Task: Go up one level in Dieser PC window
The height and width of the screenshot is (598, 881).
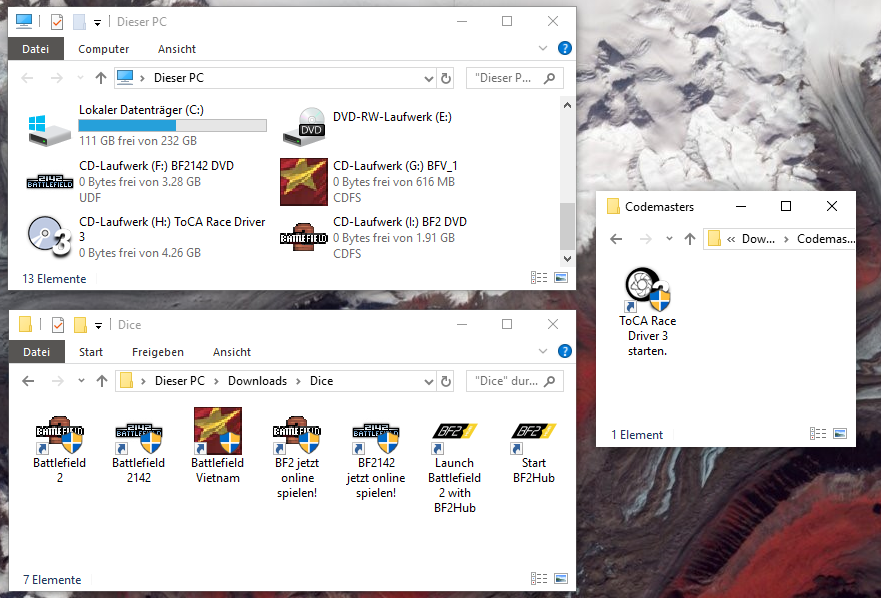Action: (101, 78)
